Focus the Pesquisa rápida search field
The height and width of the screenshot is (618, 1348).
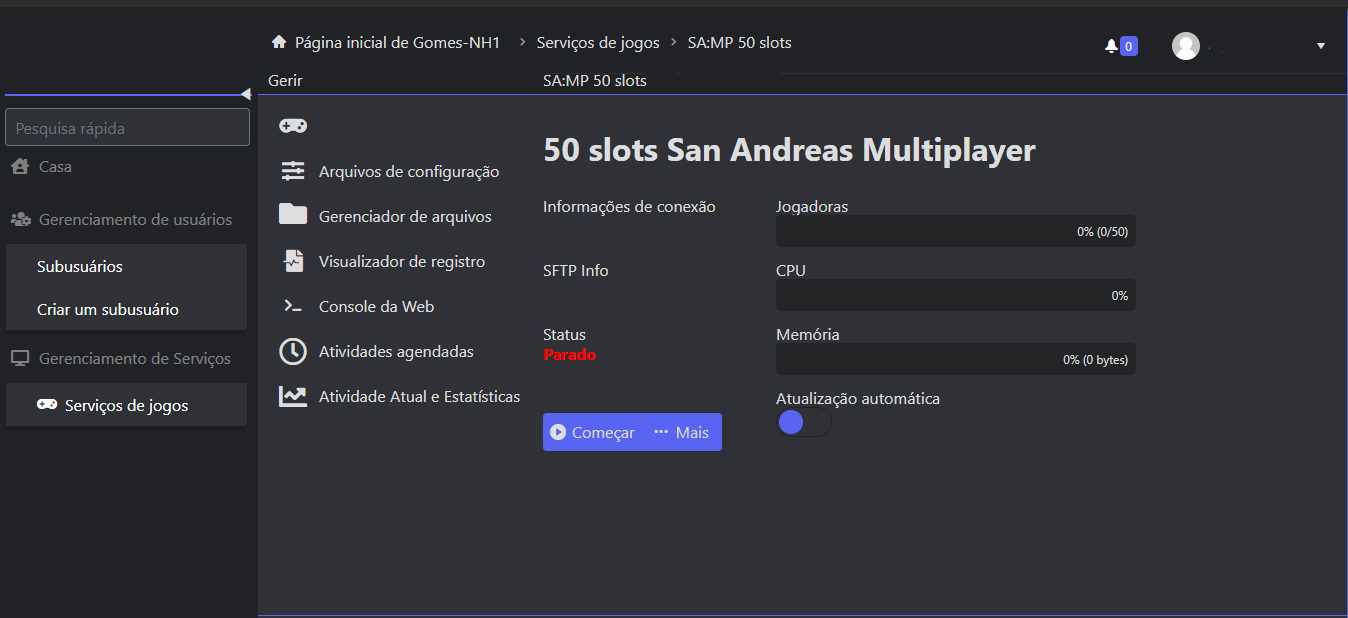click(128, 127)
